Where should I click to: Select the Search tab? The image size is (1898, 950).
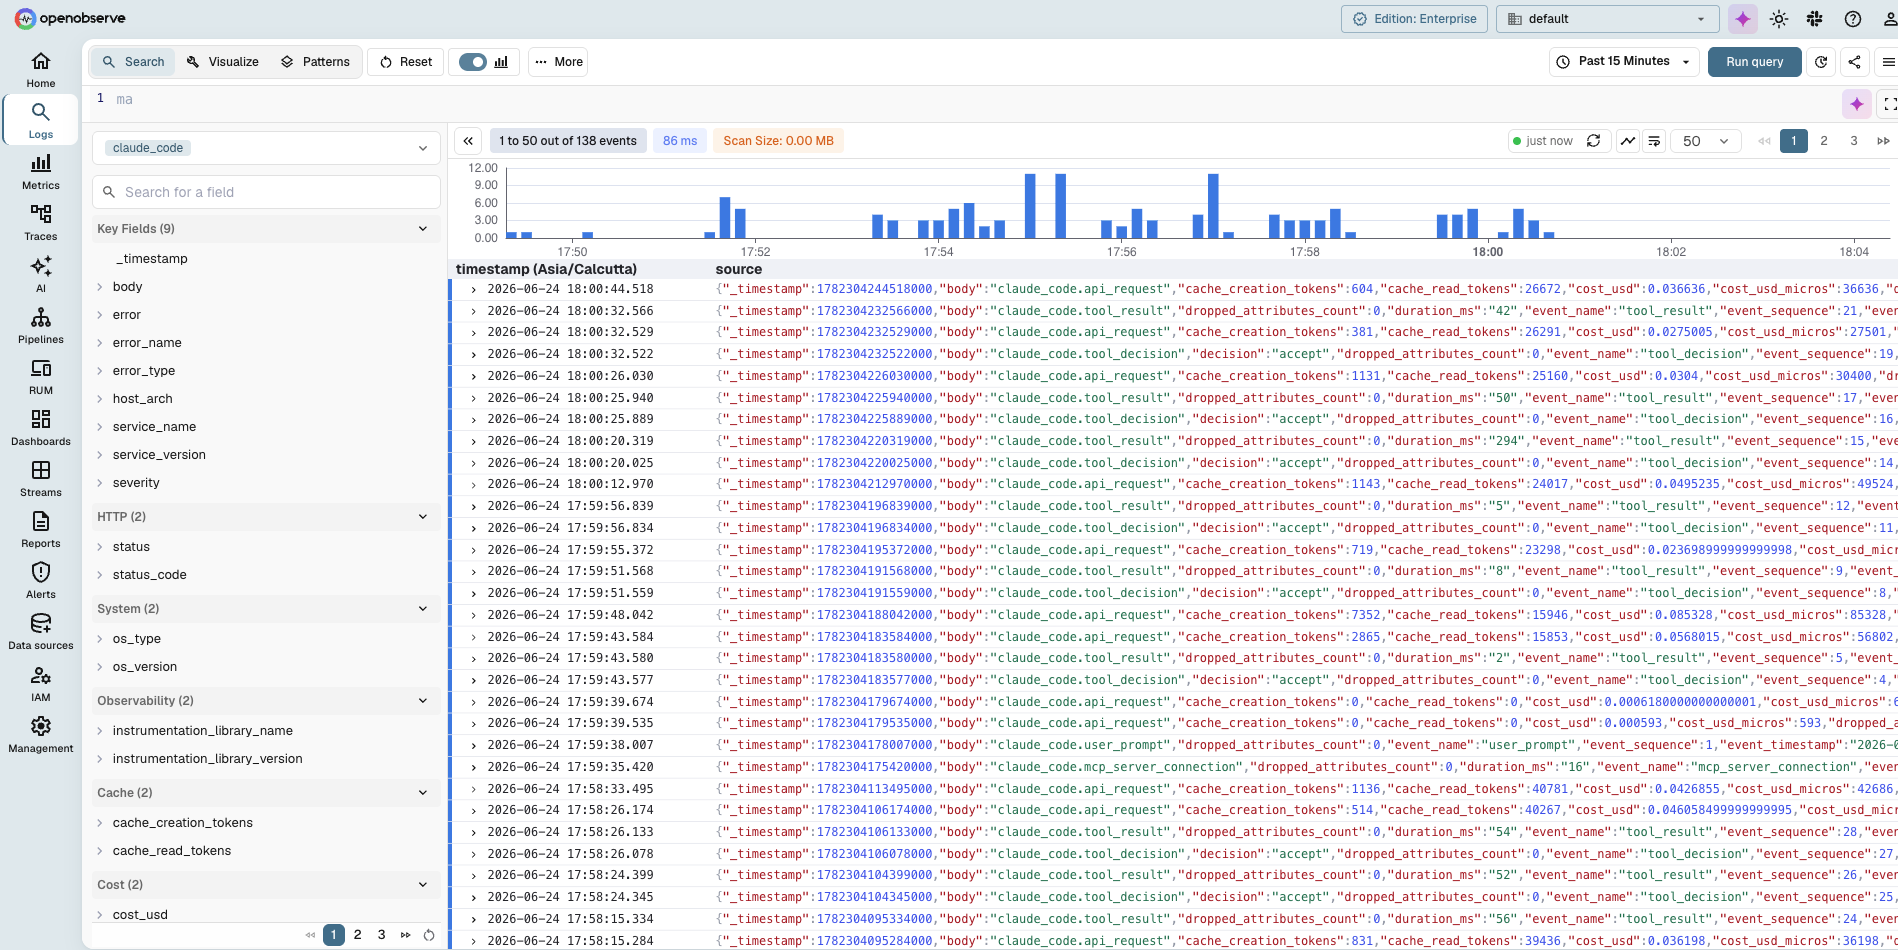click(133, 62)
